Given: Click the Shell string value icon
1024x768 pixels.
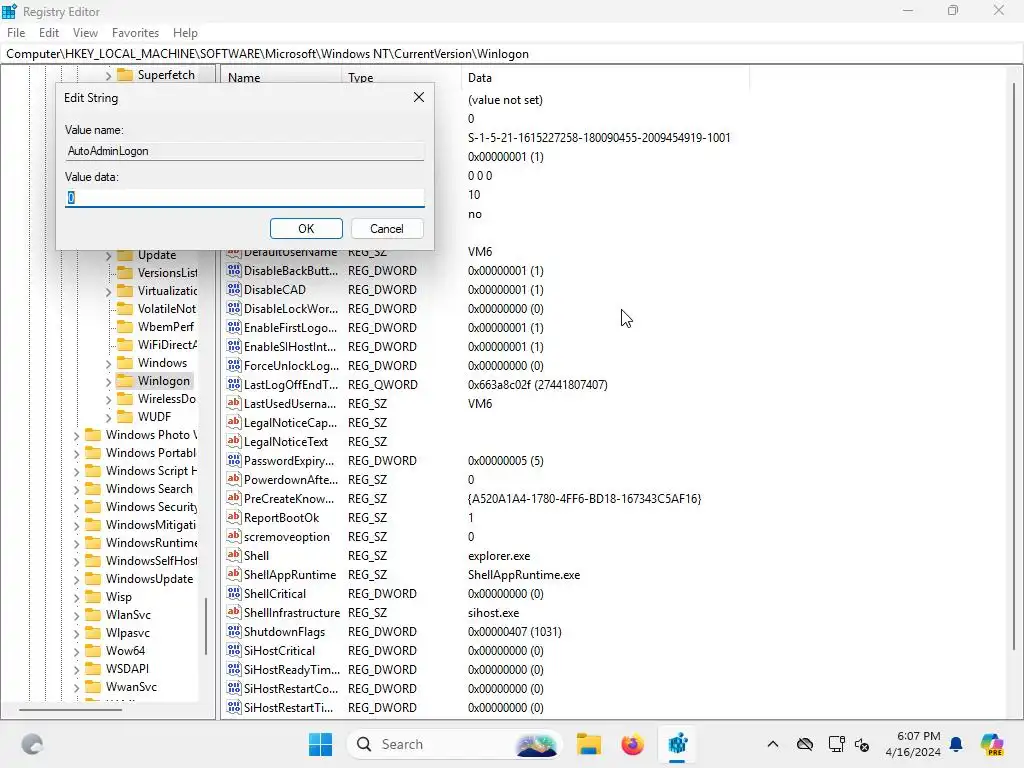Looking at the screenshot, I should tap(234, 555).
